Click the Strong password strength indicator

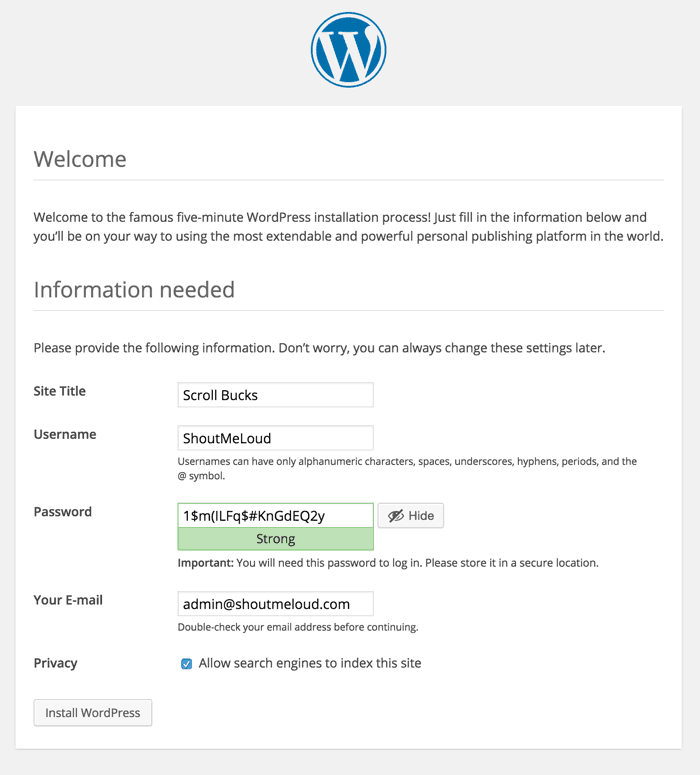[x=275, y=539]
